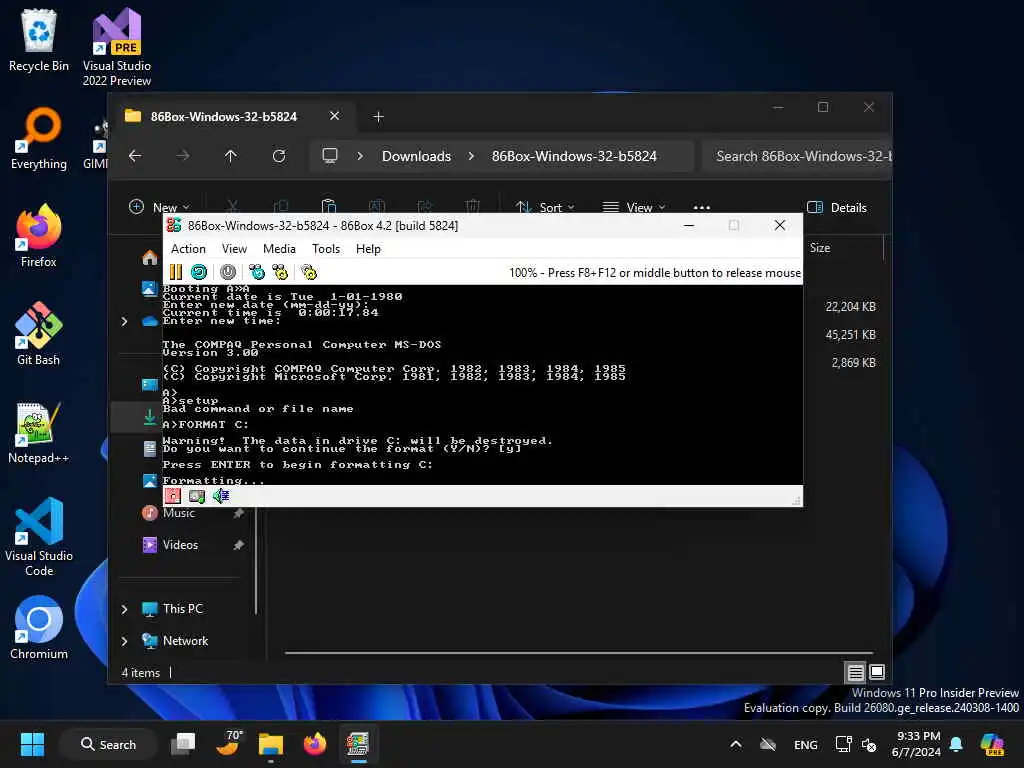Pause the 86Box emulation
Viewport: 1024px width, 768px height.
(x=176, y=272)
